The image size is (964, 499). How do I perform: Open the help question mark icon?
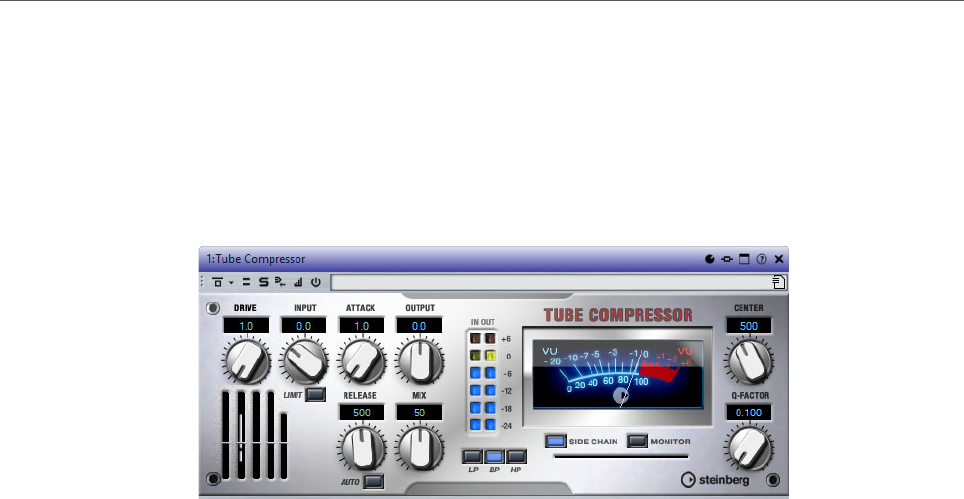[761, 259]
